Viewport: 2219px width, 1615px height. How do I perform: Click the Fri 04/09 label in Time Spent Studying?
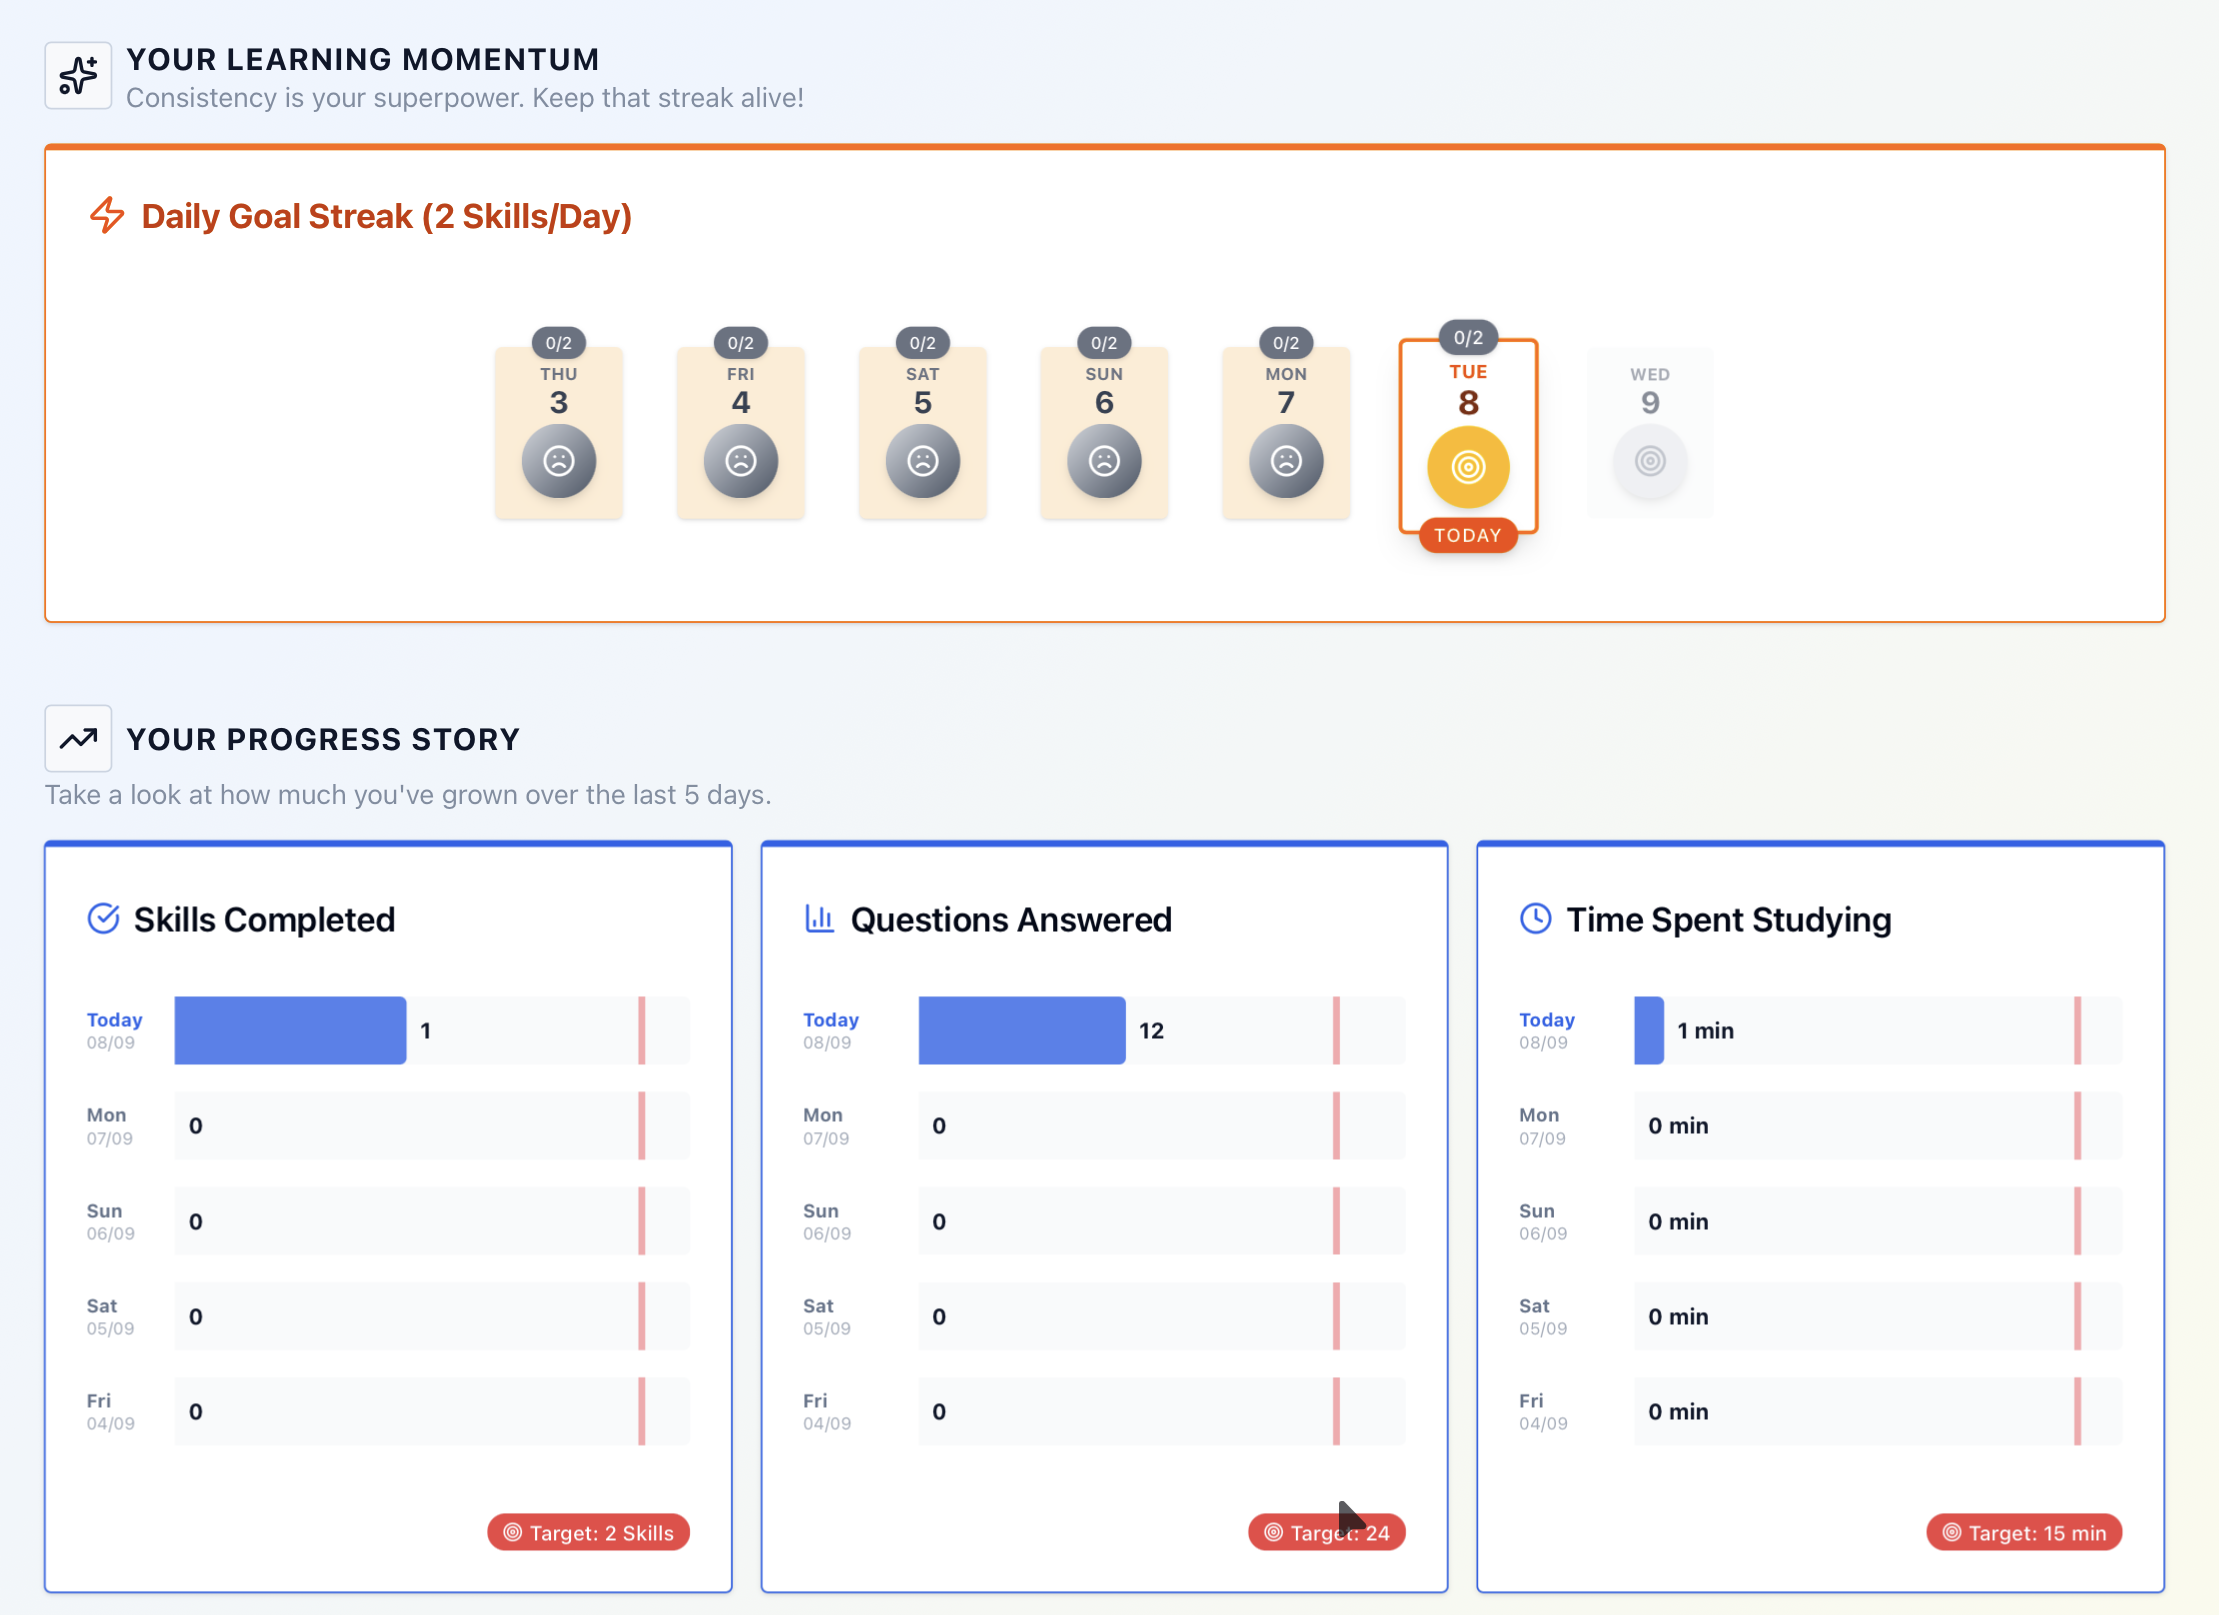(x=1543, y=1411)
